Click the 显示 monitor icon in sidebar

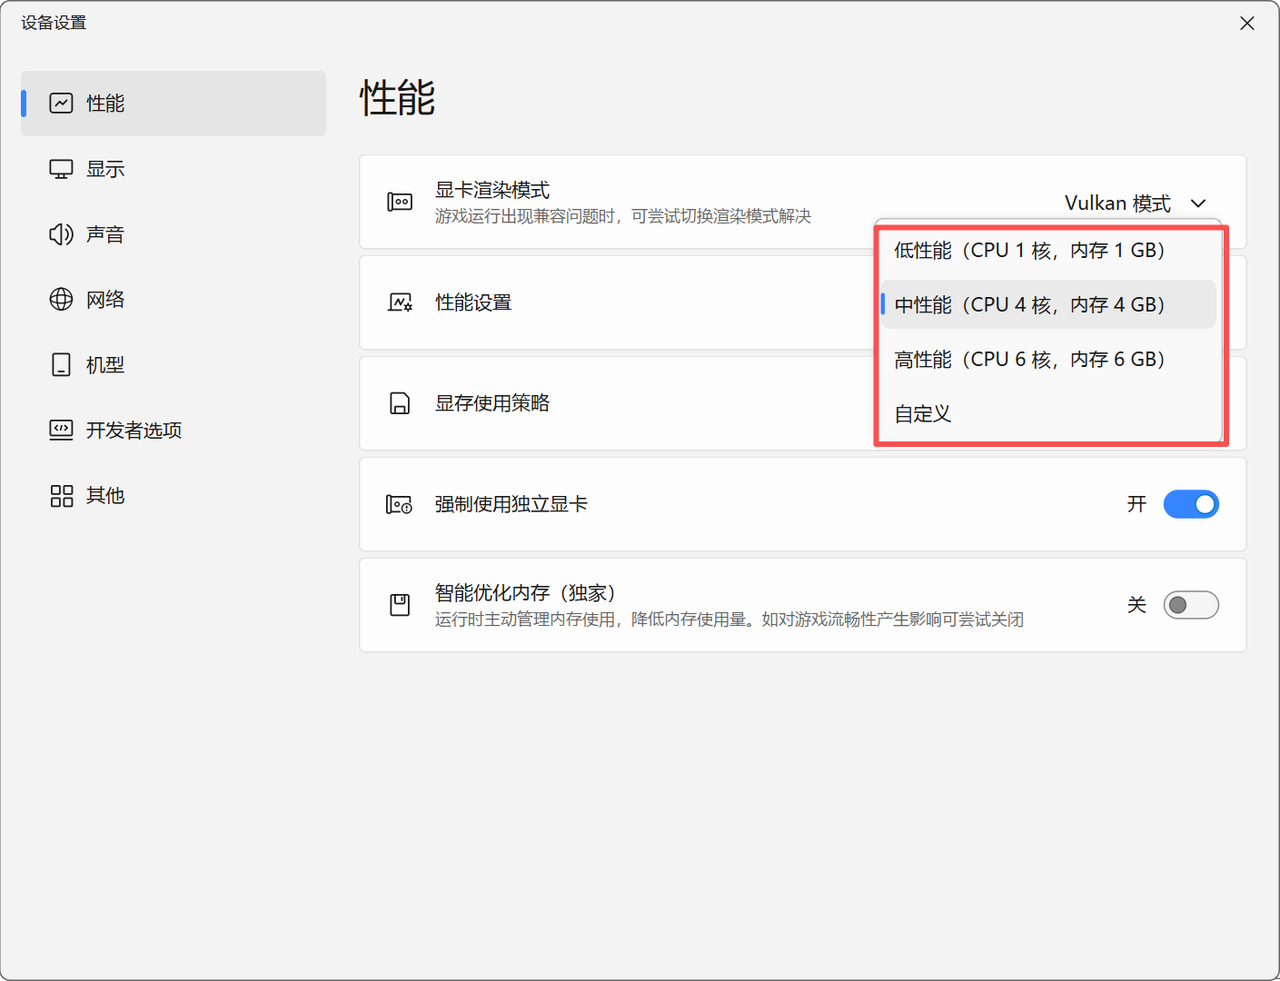pyautogui.click(x=61, y=169)
